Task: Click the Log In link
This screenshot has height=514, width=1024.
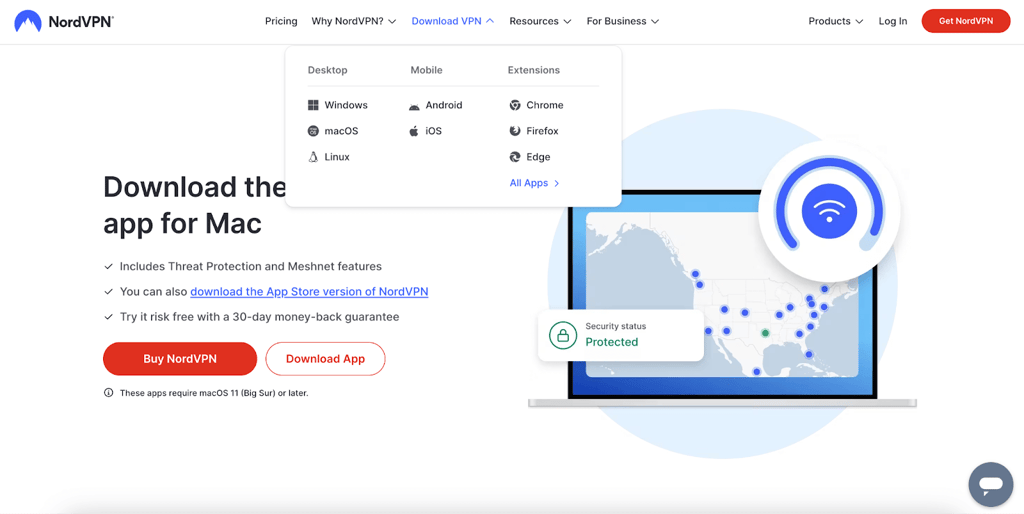Action: tap(893, 22)
